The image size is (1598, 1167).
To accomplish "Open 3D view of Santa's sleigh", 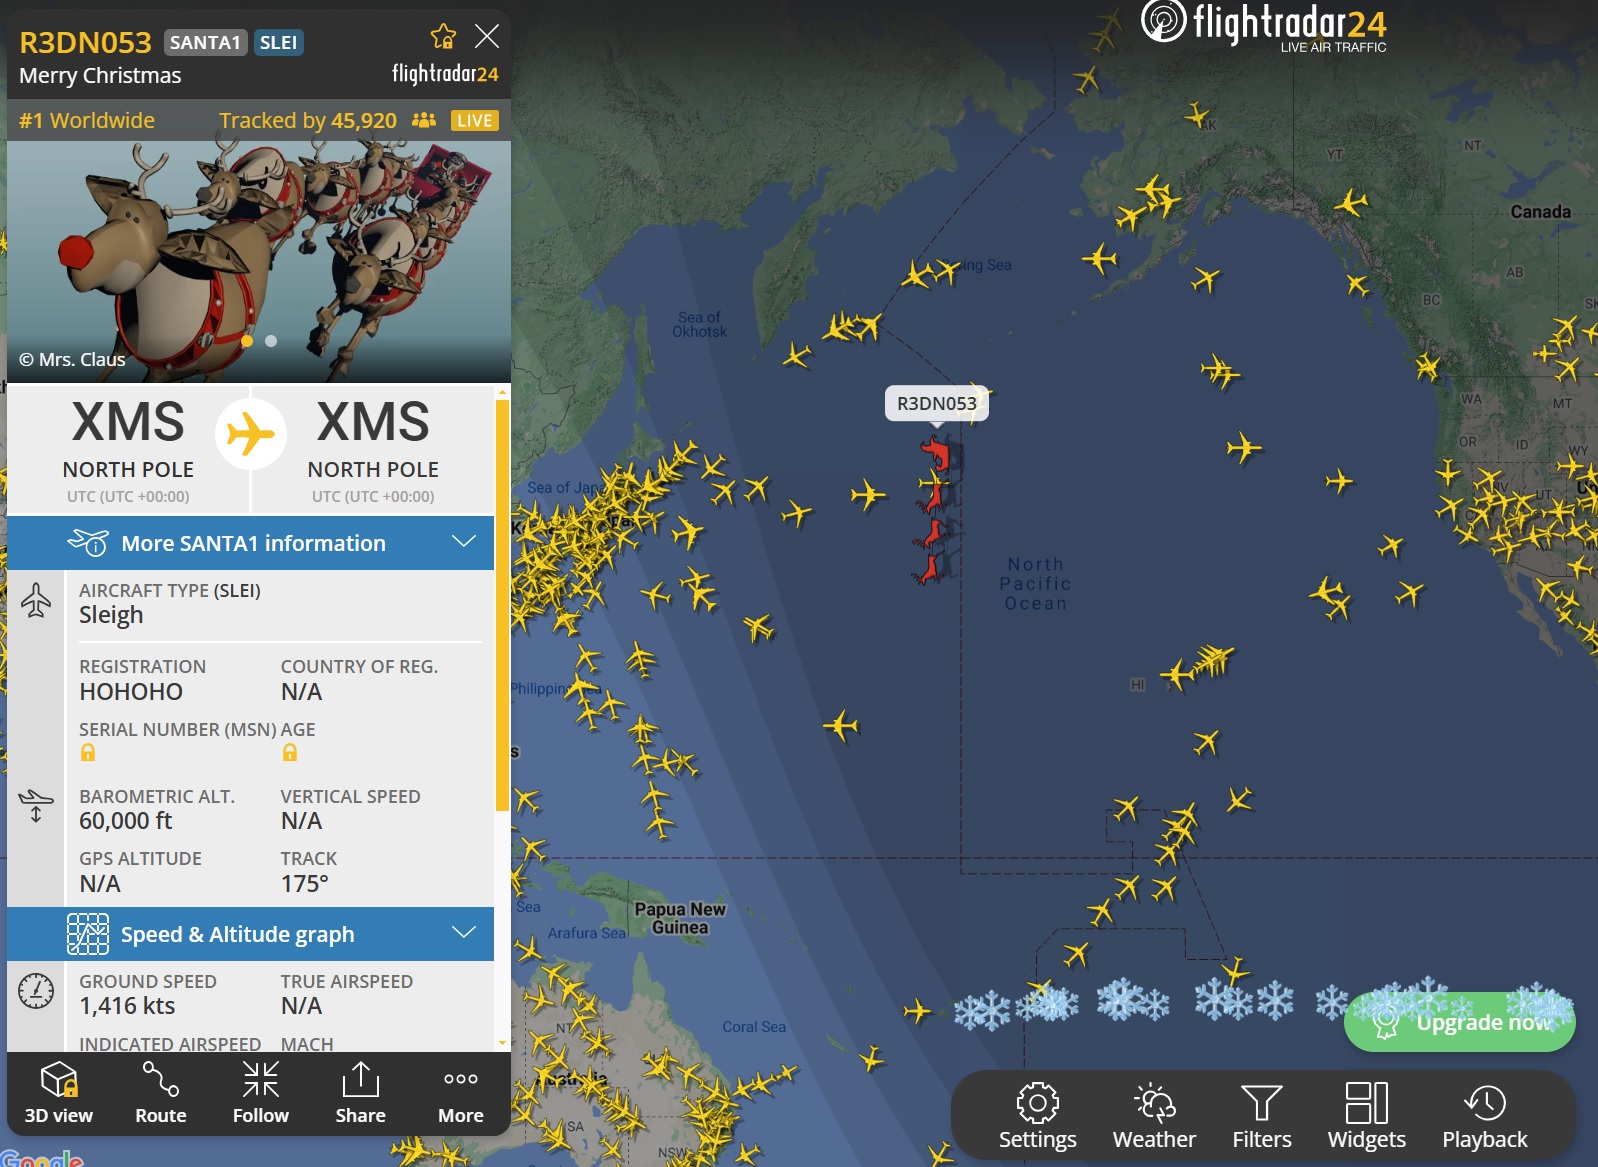I will point(58,1093).
